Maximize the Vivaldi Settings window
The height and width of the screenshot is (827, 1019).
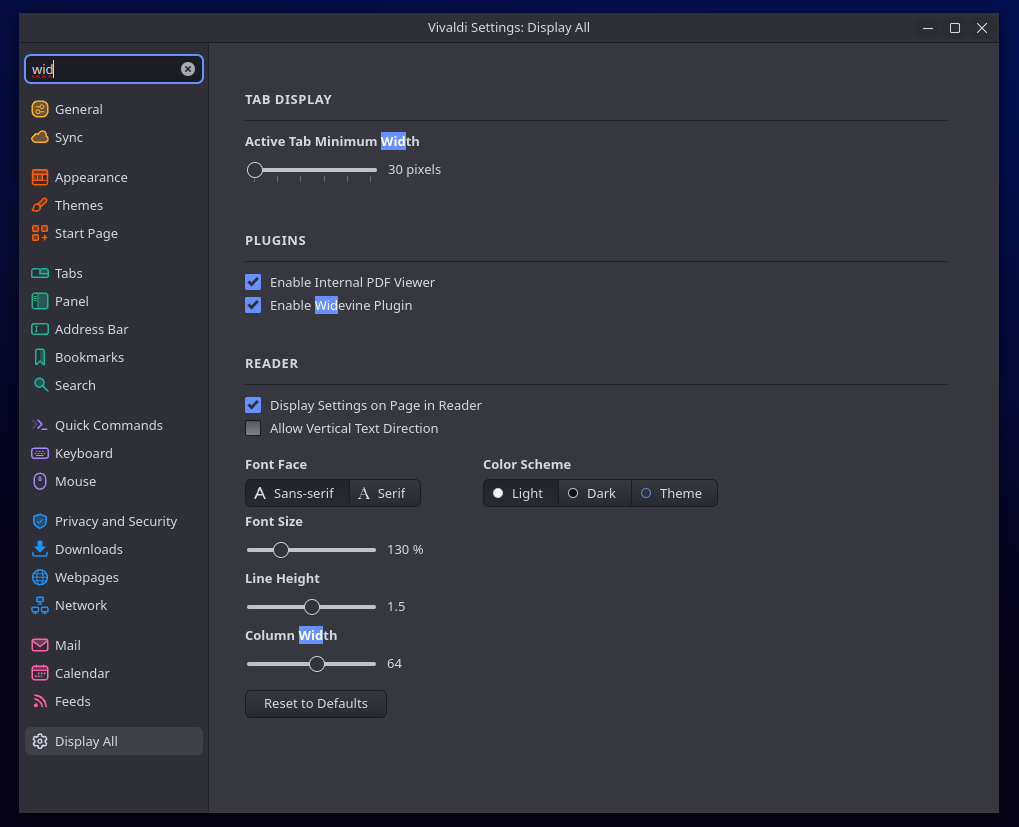[955, 28]
